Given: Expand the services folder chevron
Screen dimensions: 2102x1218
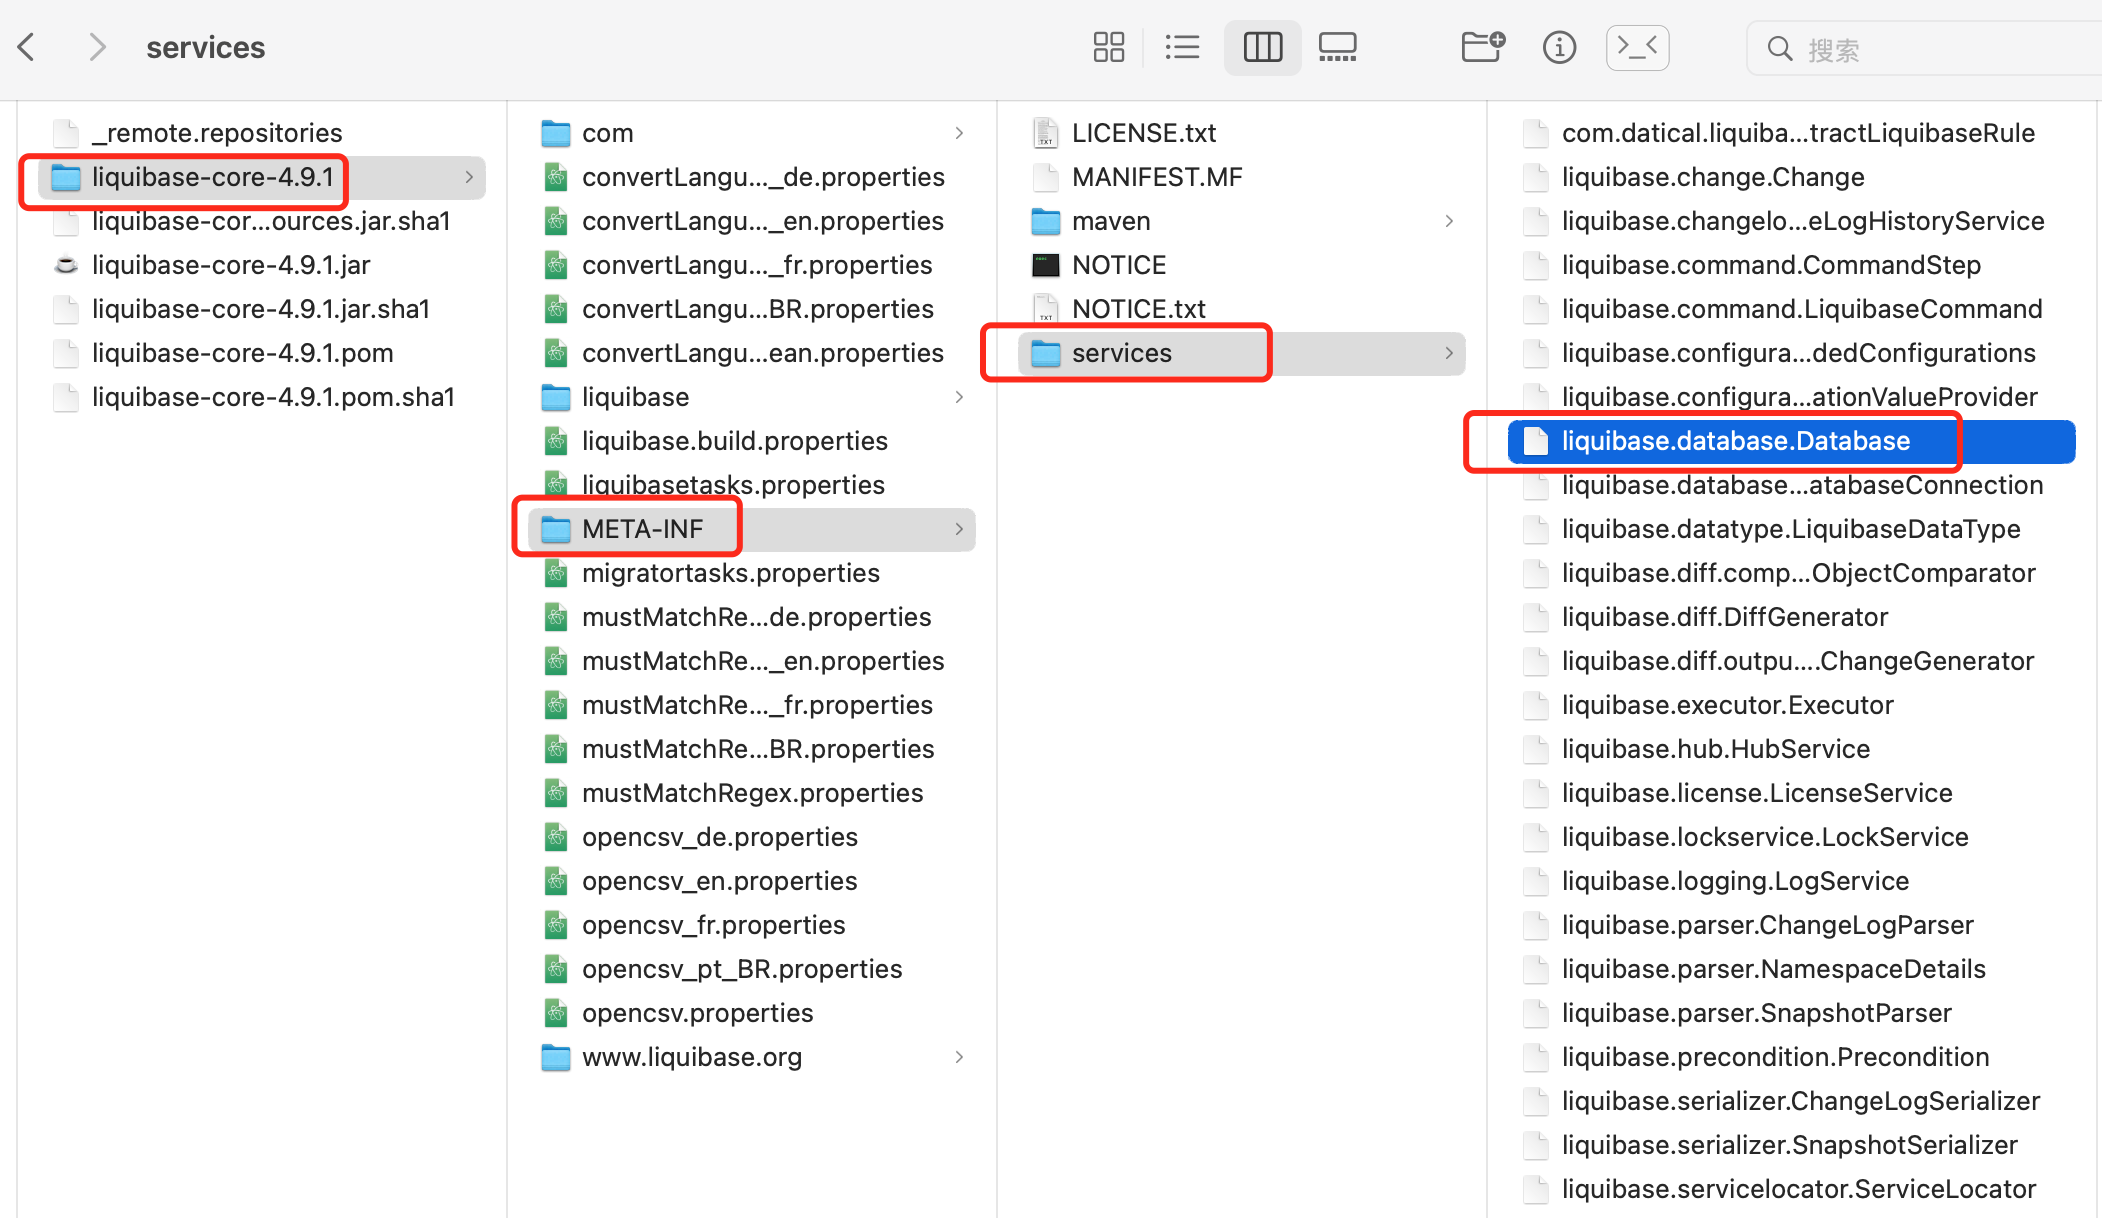Looking at the screenshot, I should pyautogui.click(x=1448, y=353).
